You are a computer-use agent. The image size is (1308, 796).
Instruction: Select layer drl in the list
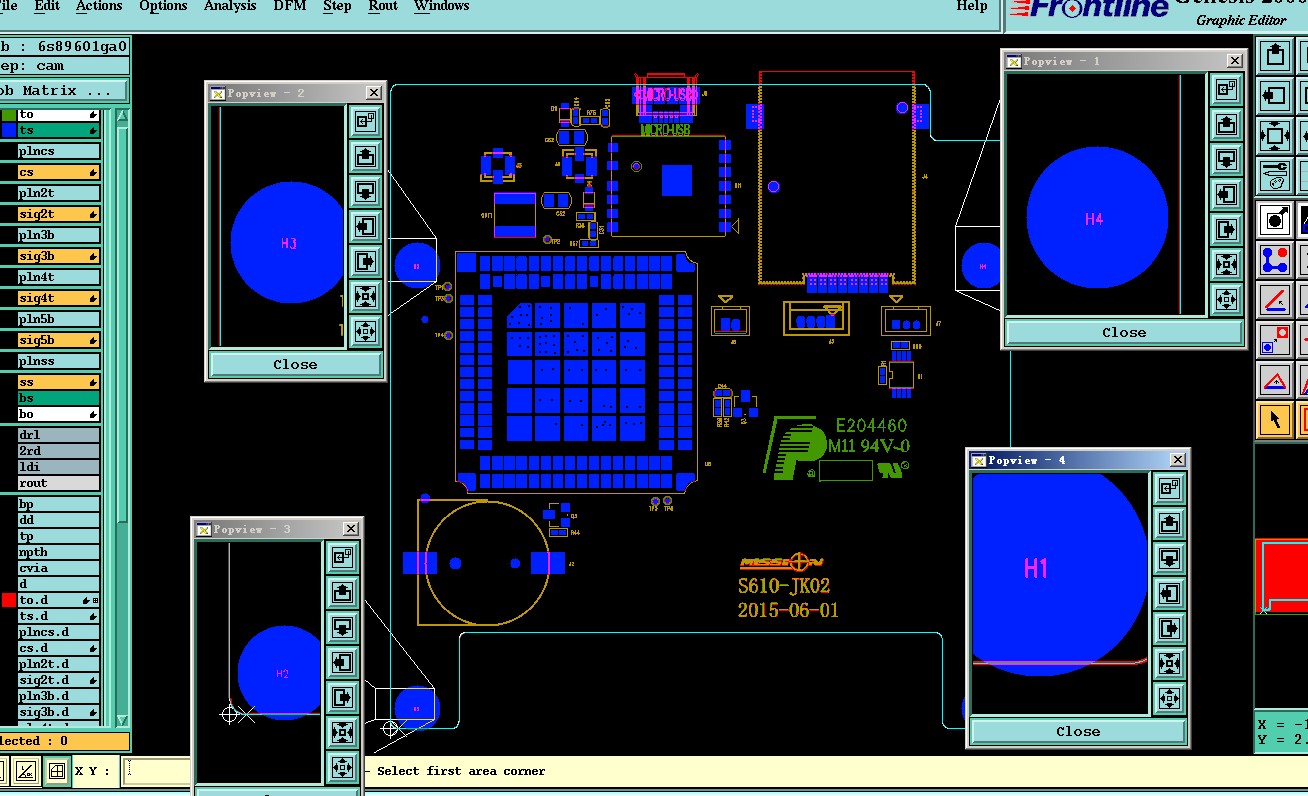click(59, 435)
